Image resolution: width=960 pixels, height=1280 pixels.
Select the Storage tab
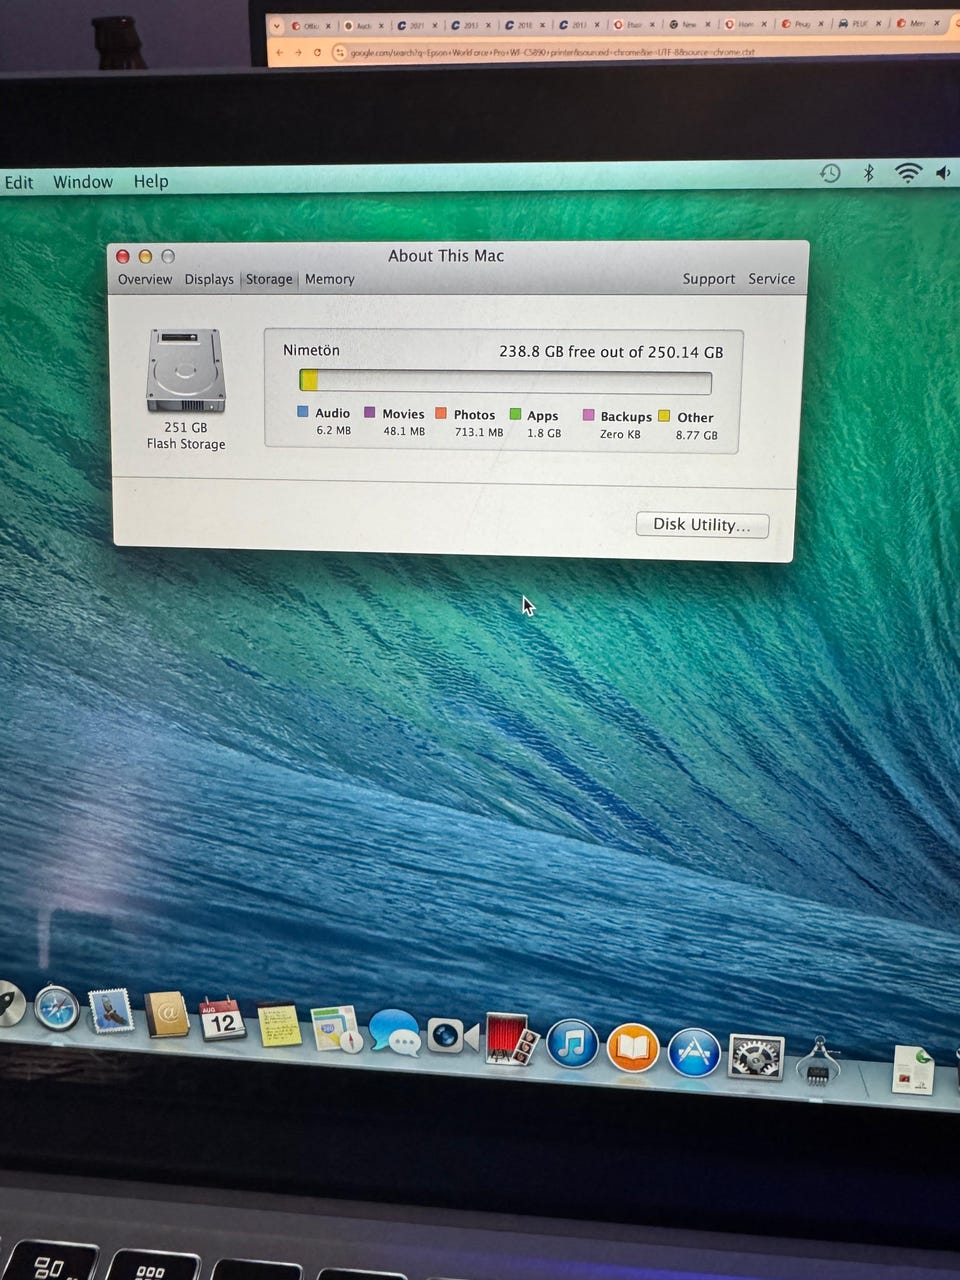click(269, 279)
